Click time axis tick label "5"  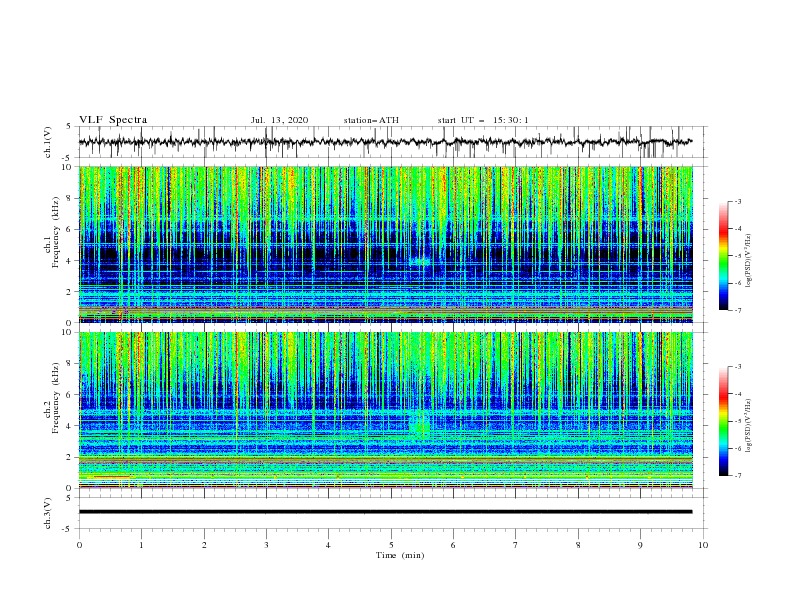391,545
